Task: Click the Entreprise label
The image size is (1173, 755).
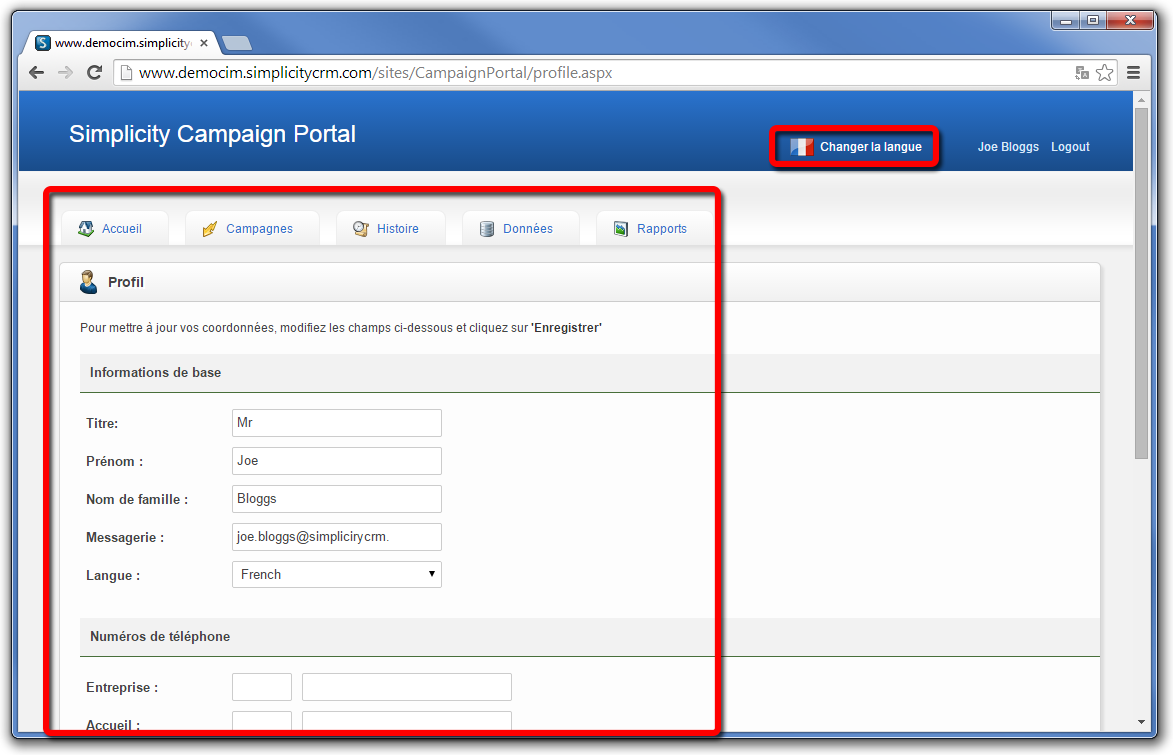Action: tap(122, 688)
